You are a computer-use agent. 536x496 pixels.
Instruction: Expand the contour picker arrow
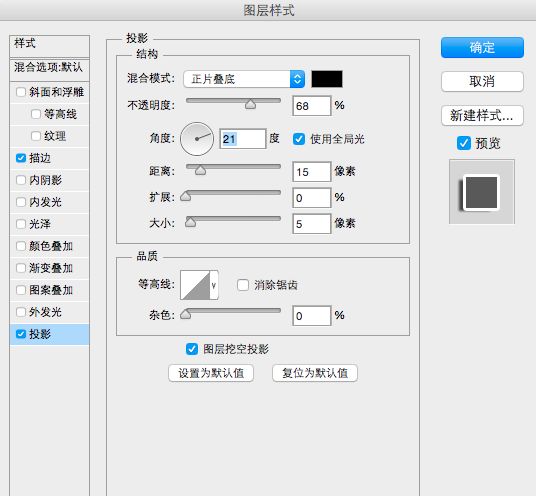pyautogui.click(x=214, y=285)
